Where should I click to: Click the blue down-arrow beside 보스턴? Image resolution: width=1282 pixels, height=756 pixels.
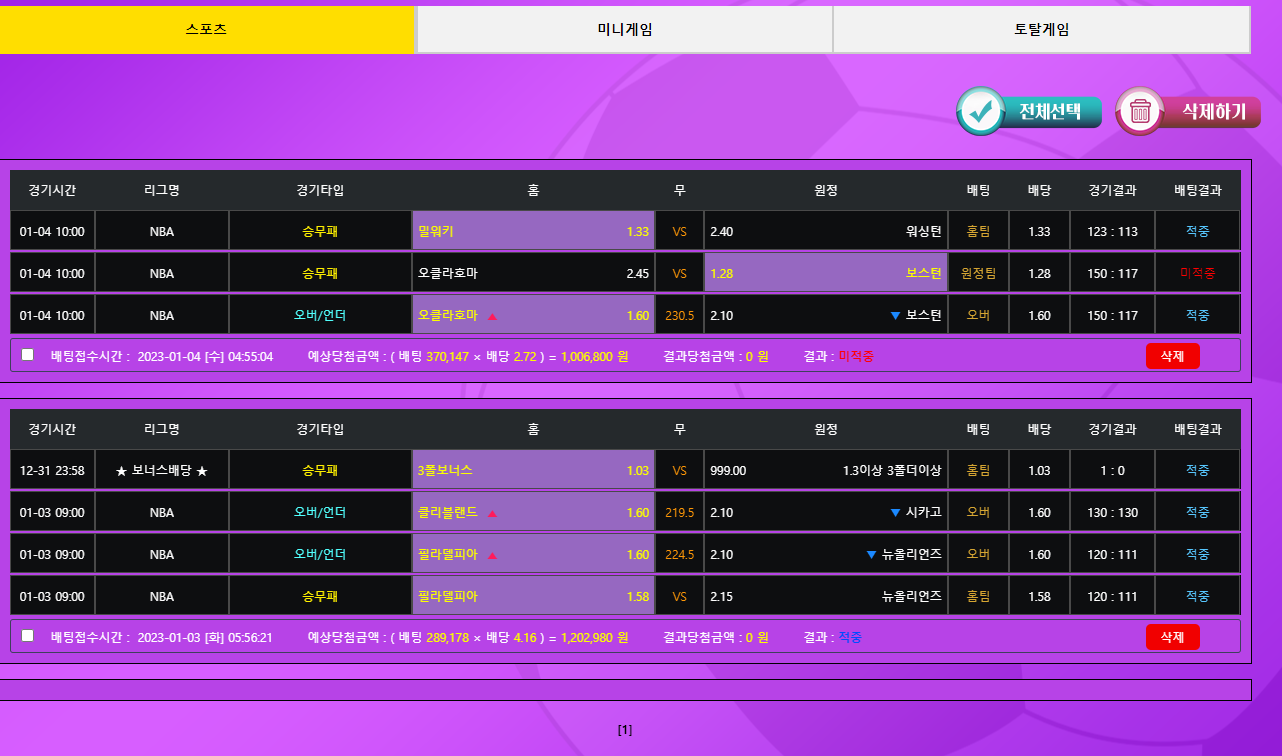[x=895, y=316]
